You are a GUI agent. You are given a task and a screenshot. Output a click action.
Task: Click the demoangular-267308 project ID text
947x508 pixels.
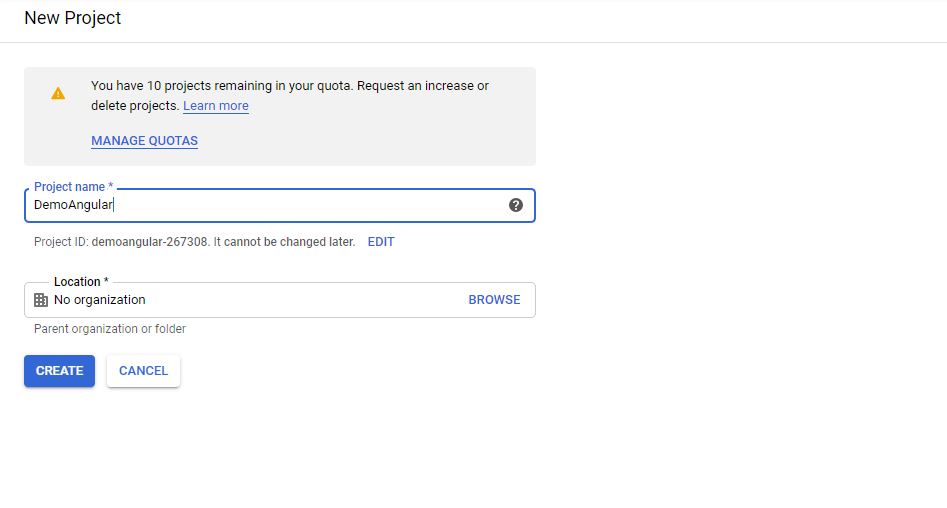[x=150, y=242]
